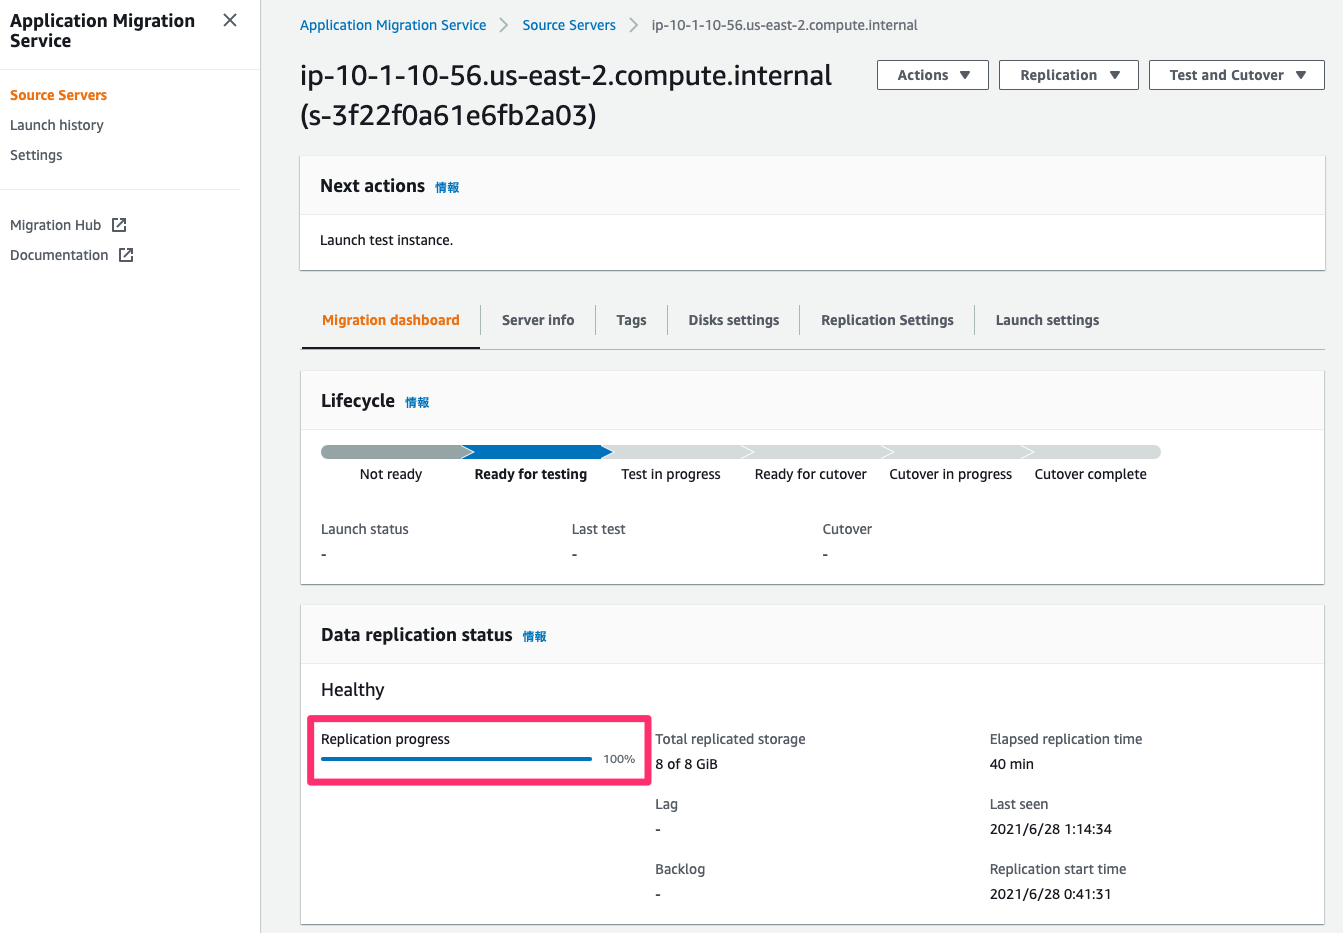Click the Replication progress bar

[457, 759]
